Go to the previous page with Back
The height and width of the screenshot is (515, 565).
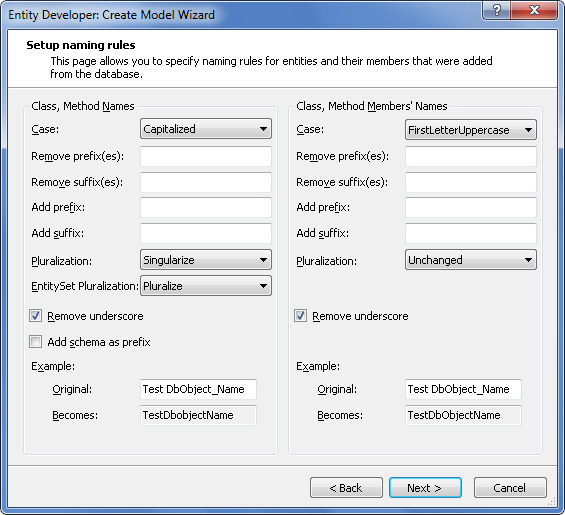pyautogui.click(x=346, y=488)
